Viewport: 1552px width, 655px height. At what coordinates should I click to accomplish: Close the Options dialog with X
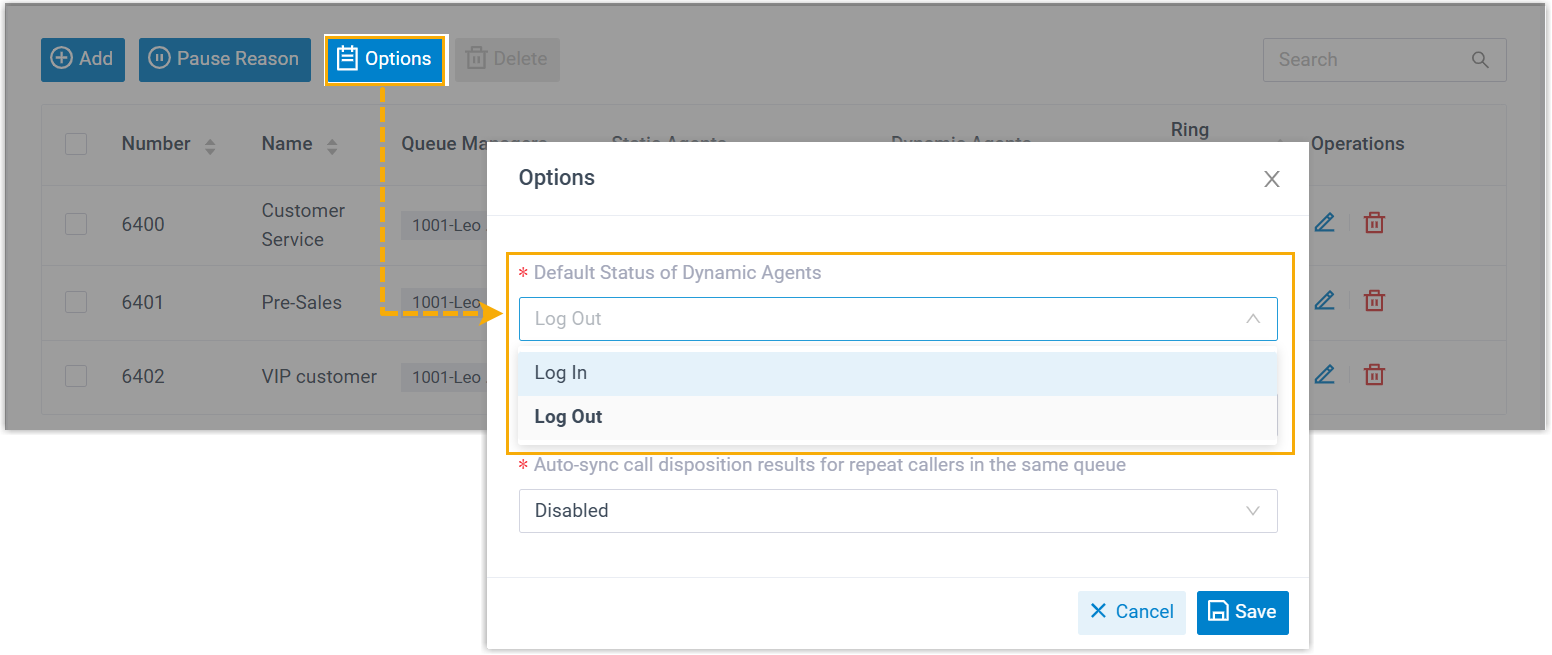1271,179
